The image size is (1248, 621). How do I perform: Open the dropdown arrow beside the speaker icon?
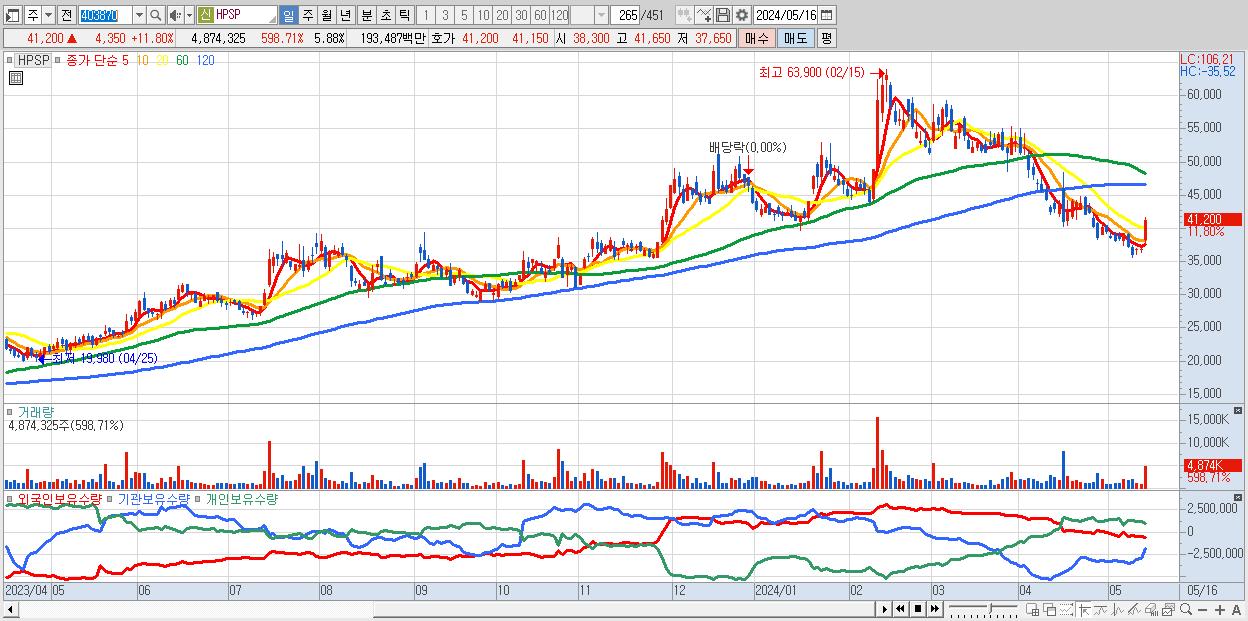coord(189,16)
